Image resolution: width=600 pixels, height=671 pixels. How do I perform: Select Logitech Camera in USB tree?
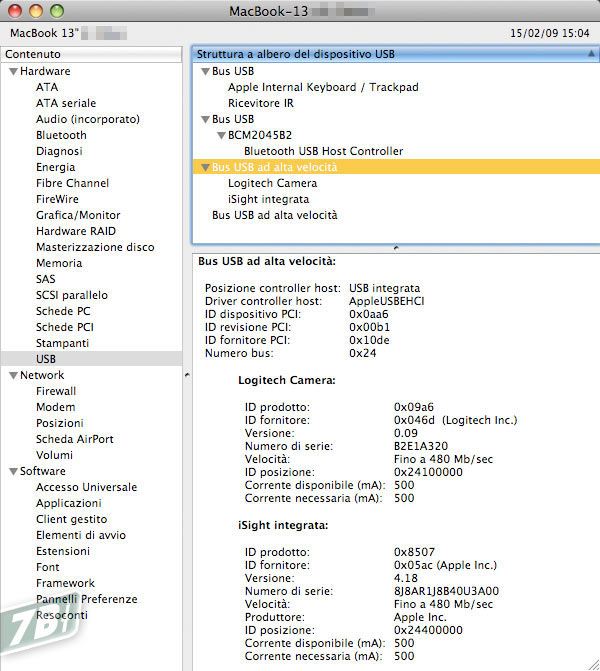(x=273, y=183)
